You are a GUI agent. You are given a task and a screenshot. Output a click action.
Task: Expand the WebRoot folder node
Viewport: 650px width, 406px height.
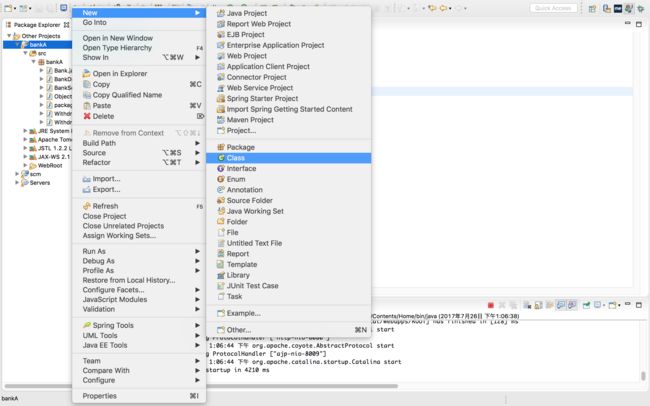[x=25, y=165]
